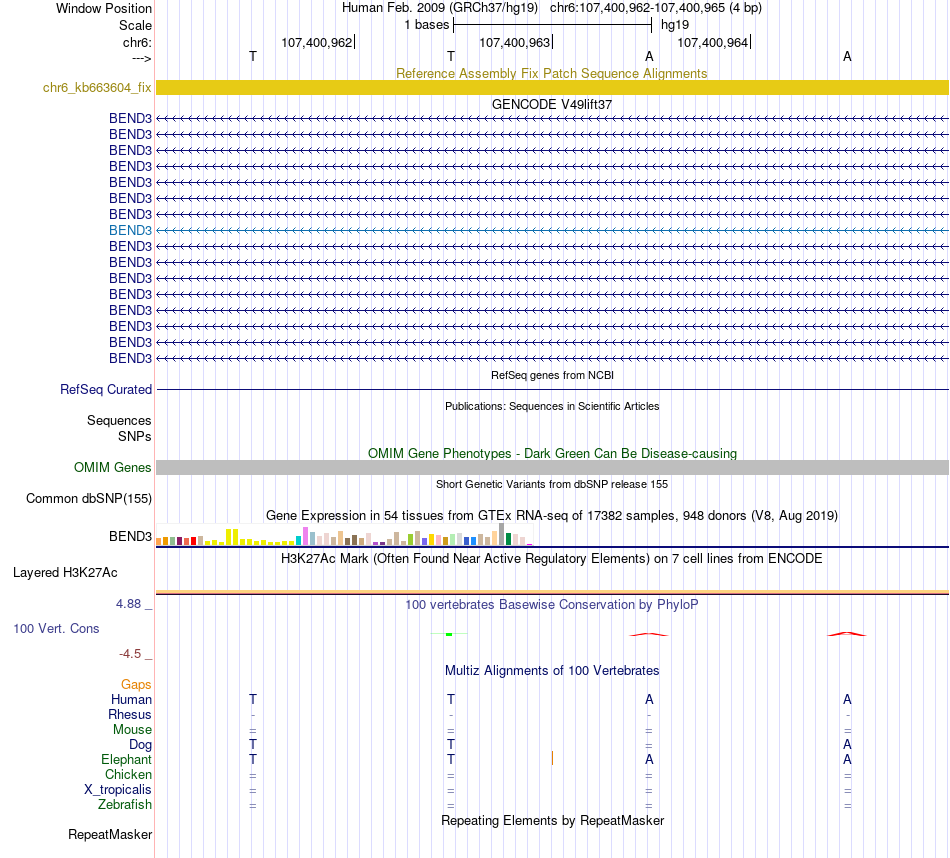Click the Human species label
950x858 pixels.
coord(131,699)
